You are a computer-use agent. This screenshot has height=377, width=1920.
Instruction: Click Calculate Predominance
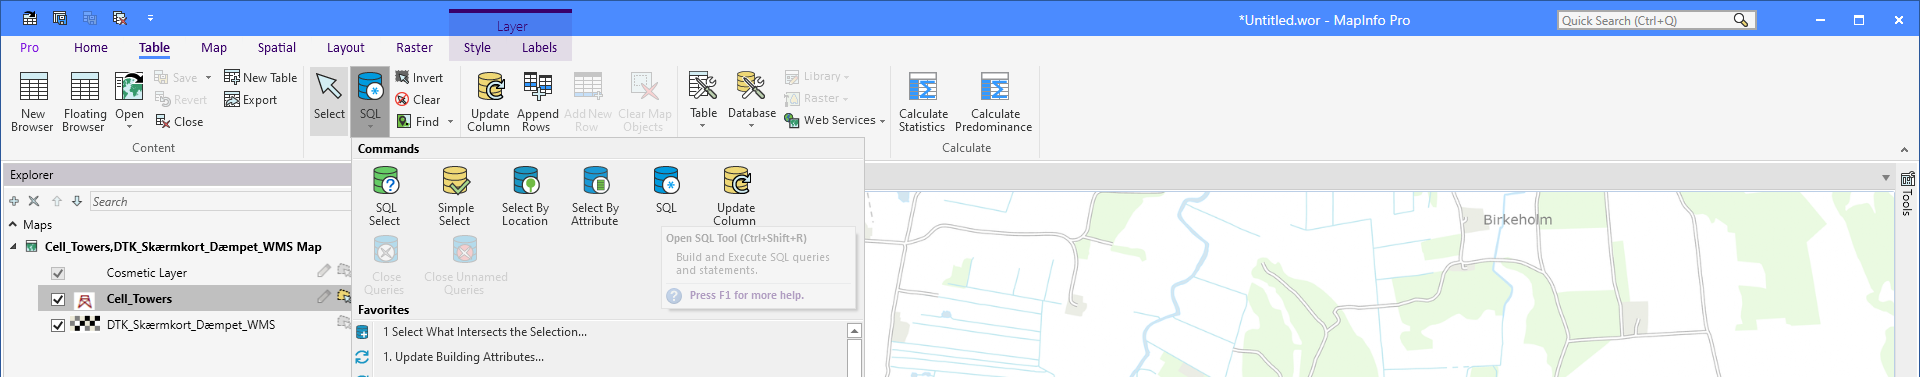pyautogui.click(x=994, y=101)
